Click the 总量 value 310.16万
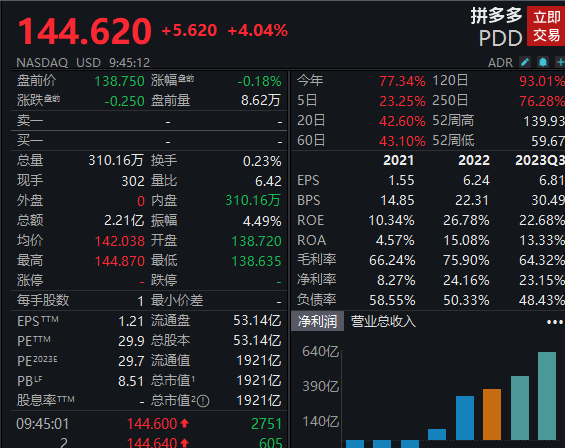The image size is (565, 448). (x=116, y=160)
